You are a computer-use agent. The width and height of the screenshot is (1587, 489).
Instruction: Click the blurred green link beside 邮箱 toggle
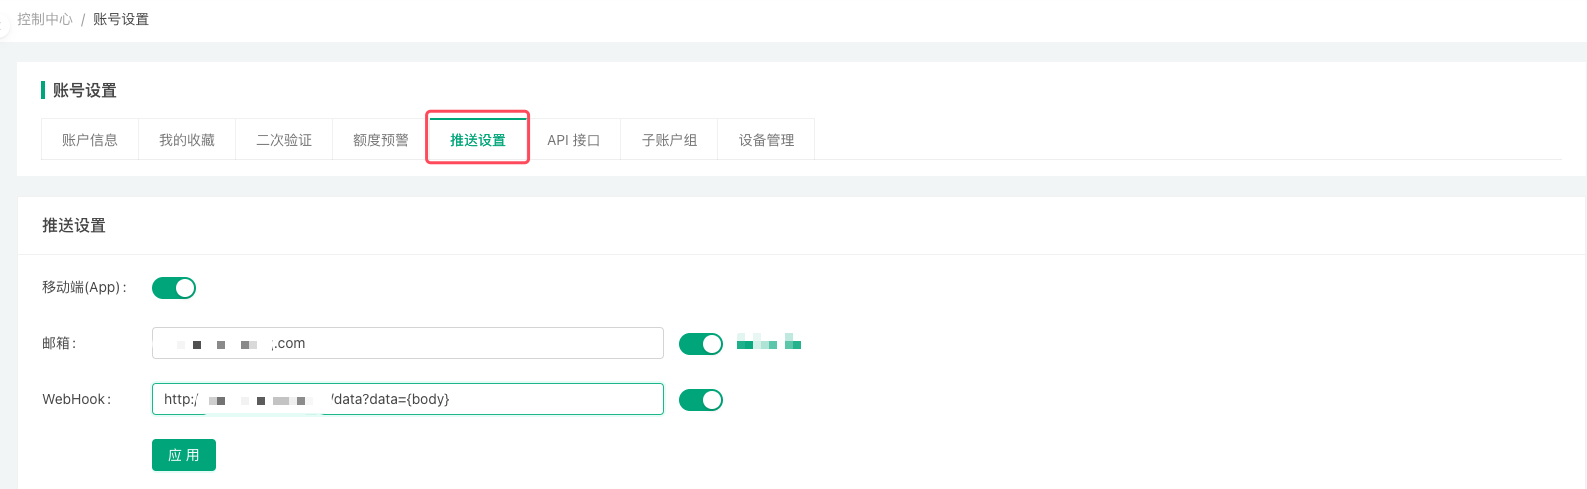(x=769, y=343)
